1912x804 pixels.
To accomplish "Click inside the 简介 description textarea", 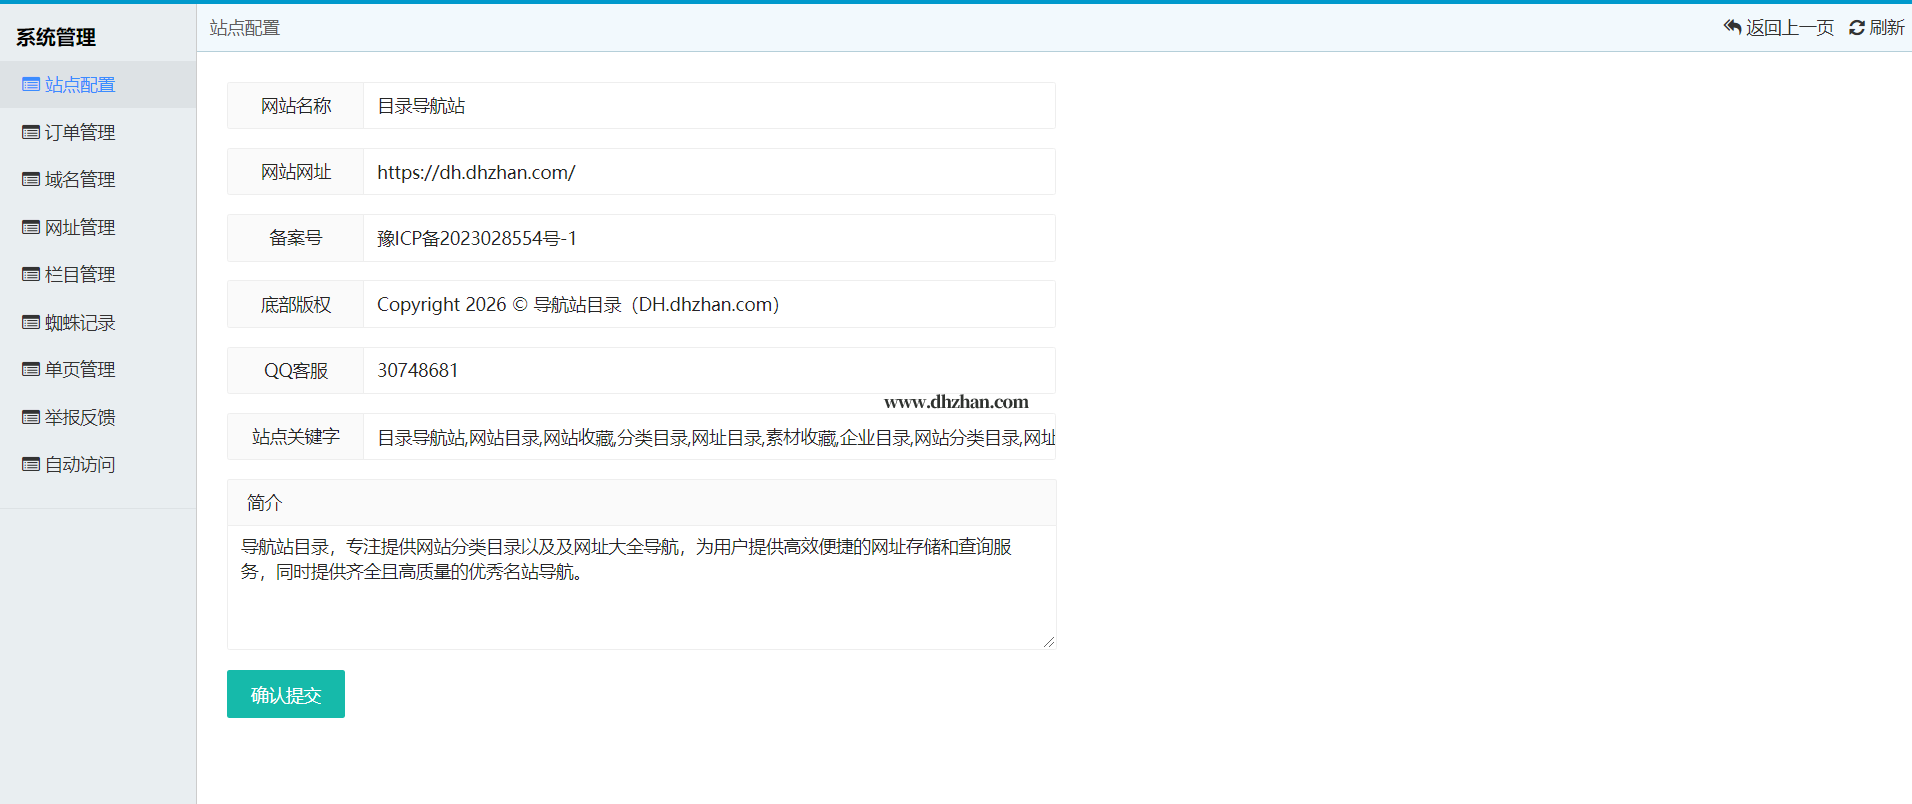I will click(640, 600).
